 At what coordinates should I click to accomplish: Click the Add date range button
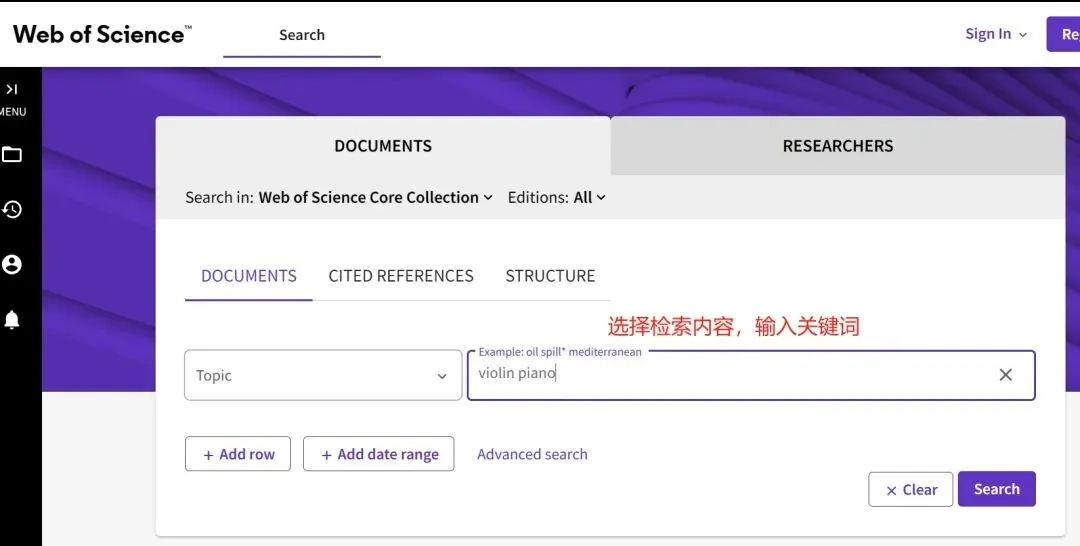379,454
